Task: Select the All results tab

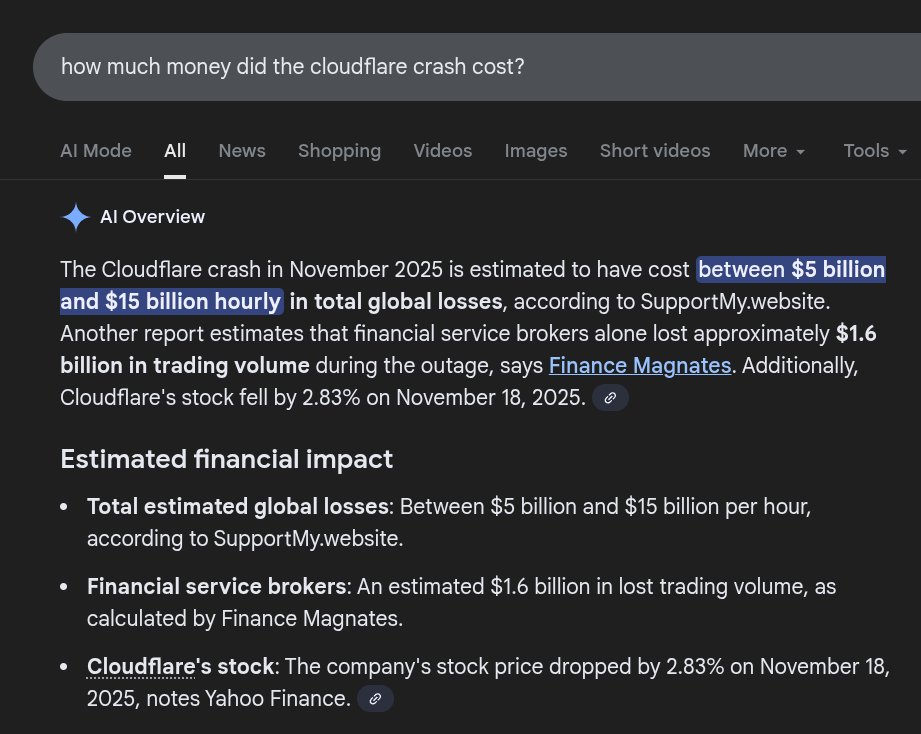Action: click(x=175, y=151)
